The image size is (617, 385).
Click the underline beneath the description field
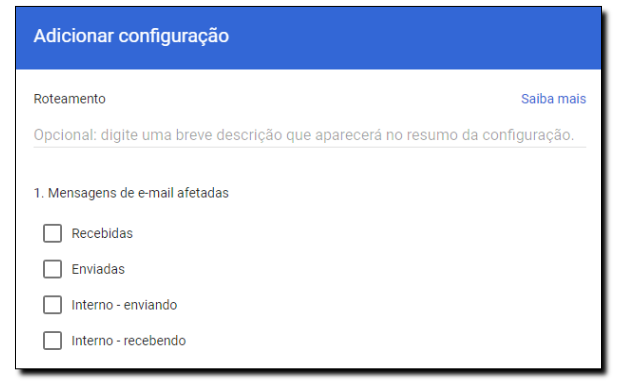pos(310,147)
